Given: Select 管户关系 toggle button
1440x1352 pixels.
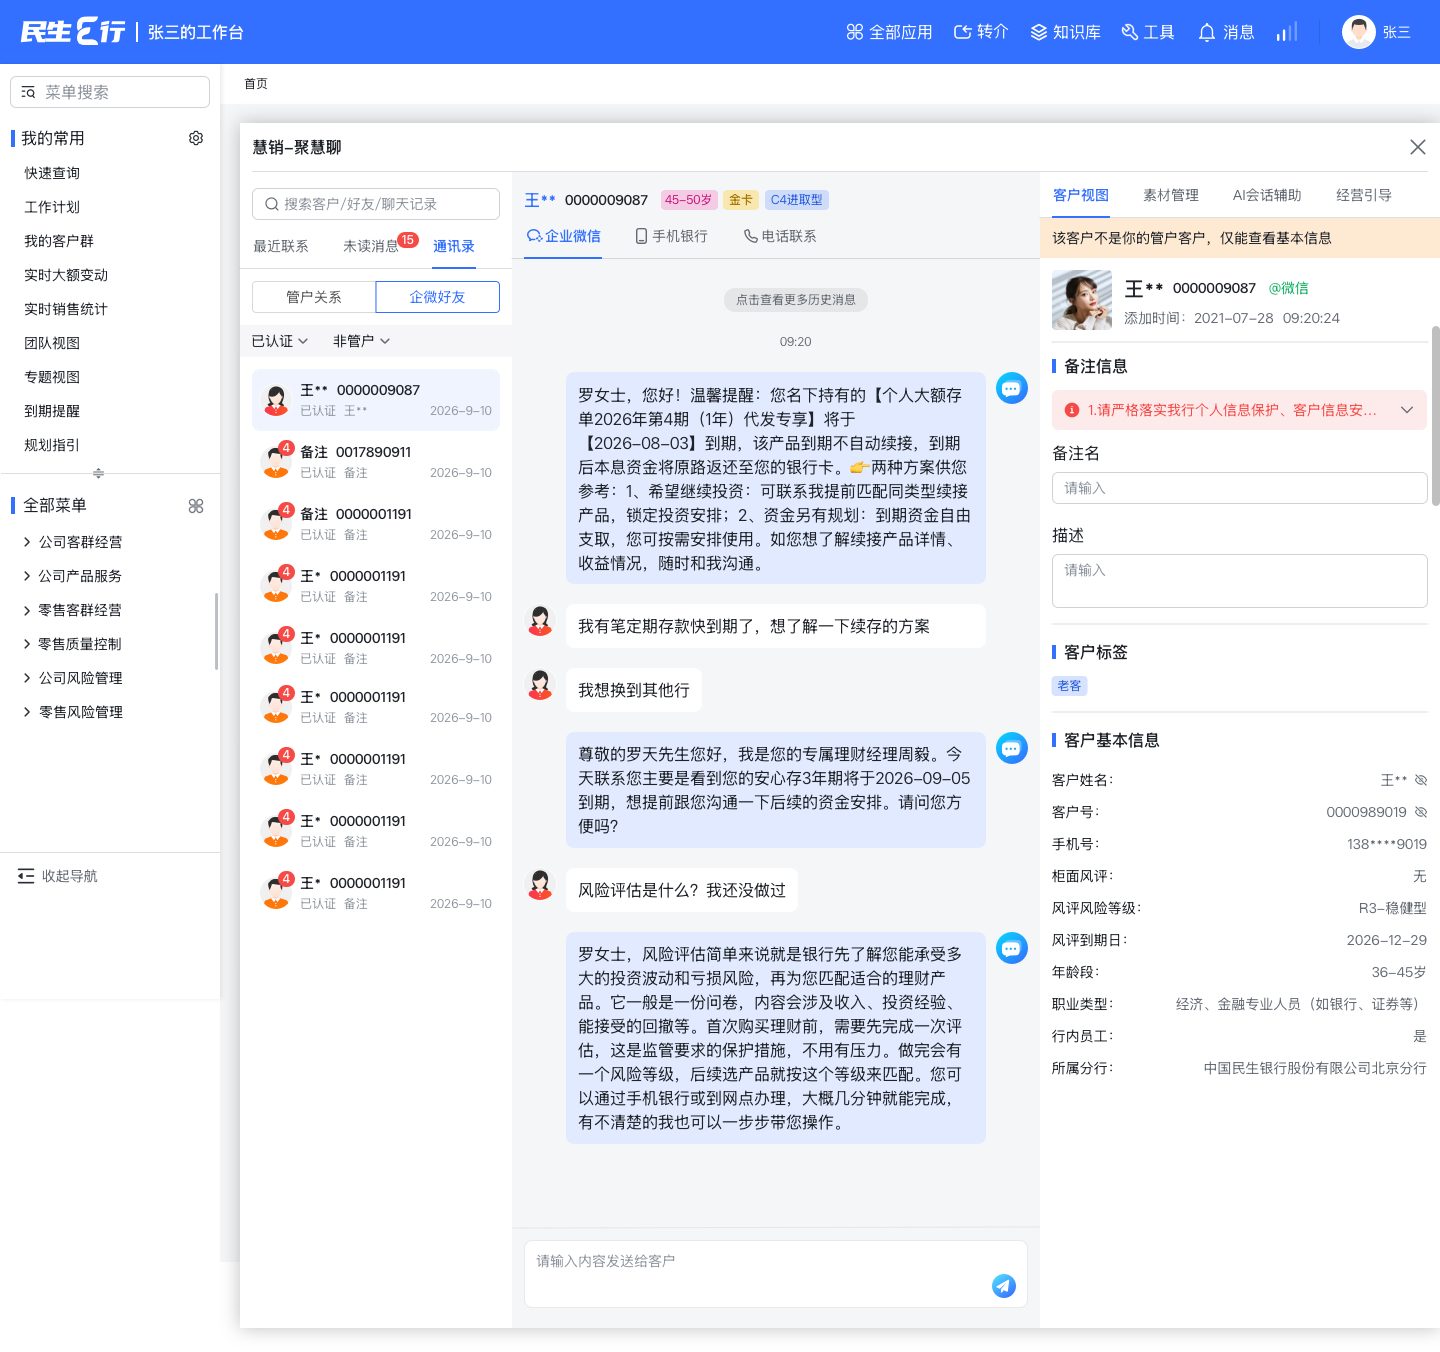Looking at the screenshot, I should point(314,297).
